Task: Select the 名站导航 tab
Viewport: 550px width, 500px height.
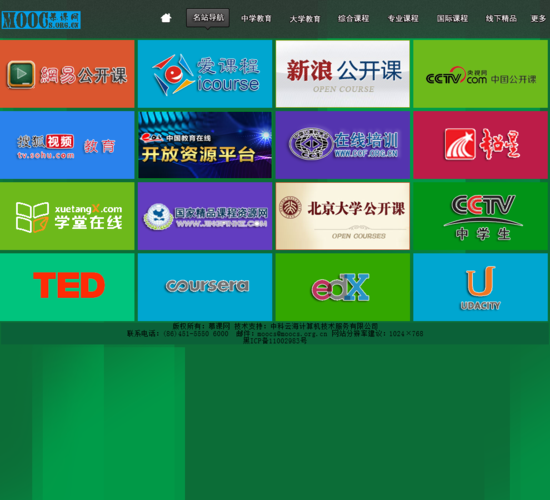Action: (208, 18)
